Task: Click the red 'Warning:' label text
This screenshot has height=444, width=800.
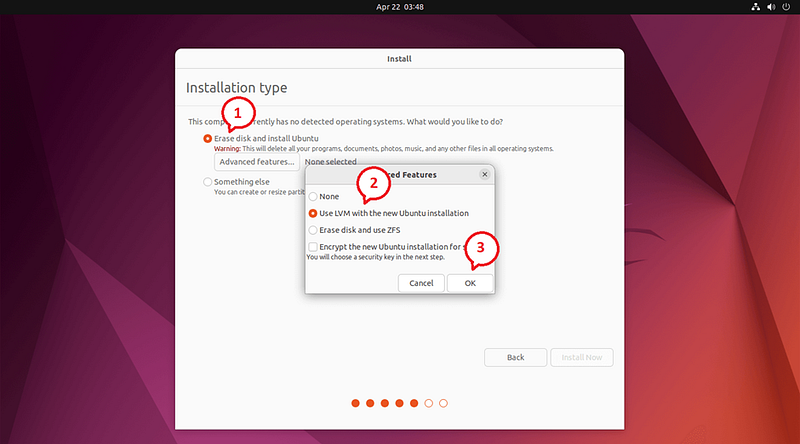Action: click(x=227, y=149)
